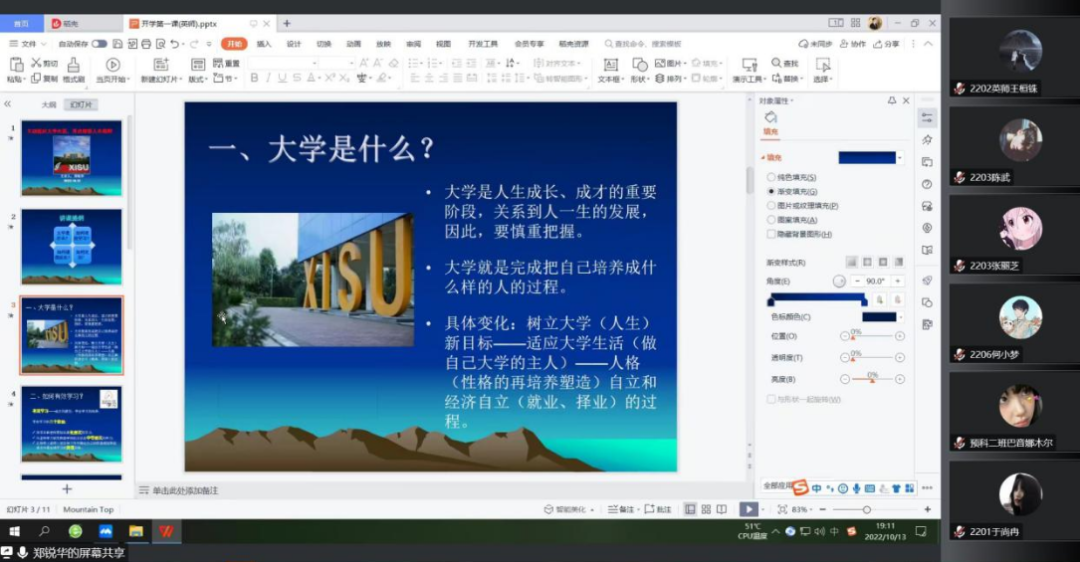Click the WPS app icon in taskbar
Image resolution: width=1080 pixels, height=562 pixels.
165,531
